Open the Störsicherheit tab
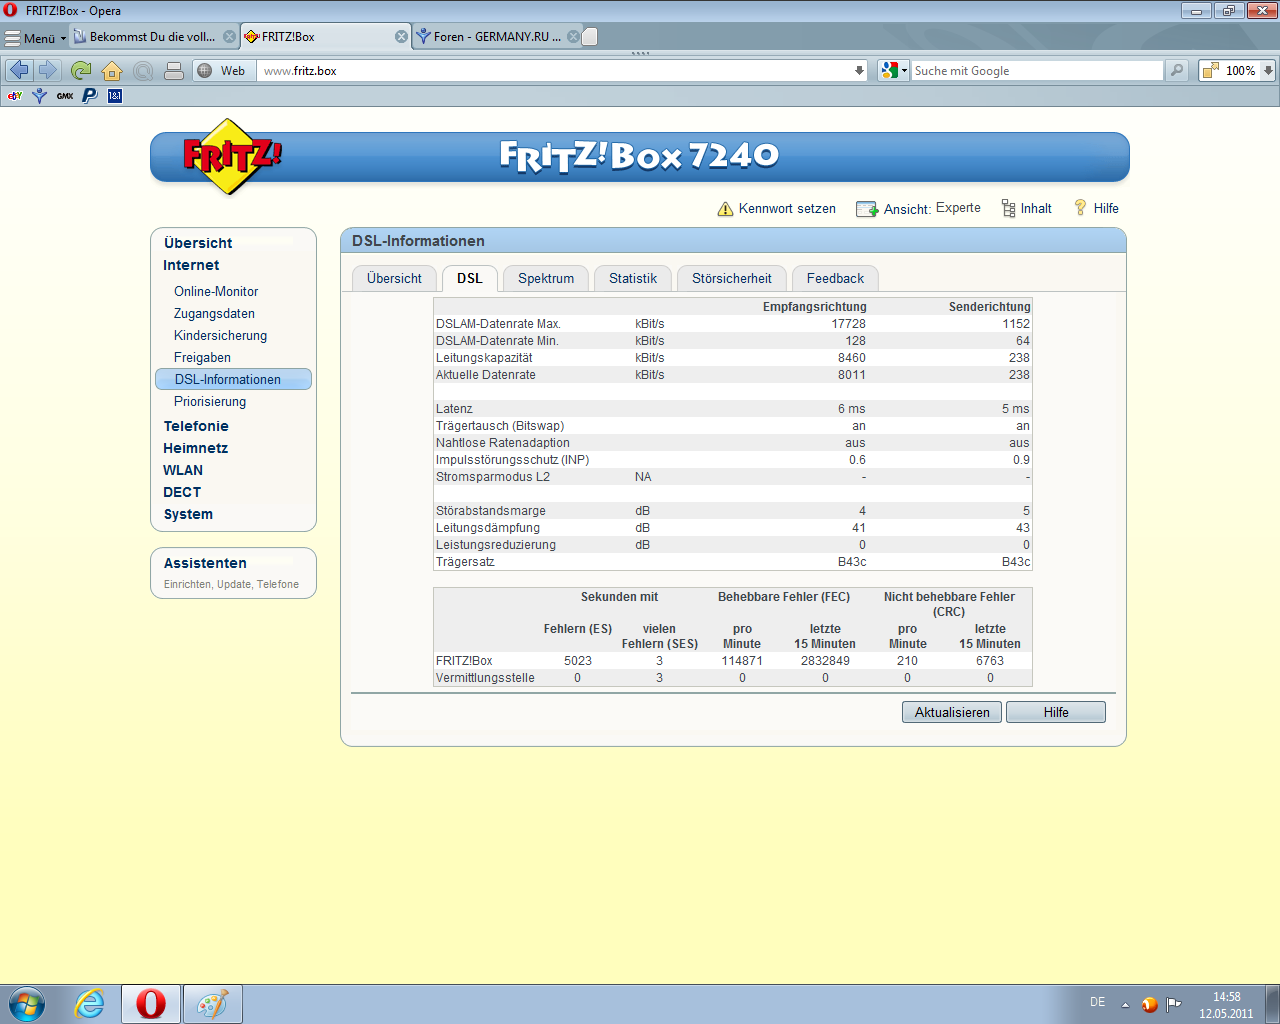The height and width of the screenshot is (1024, 1280). (x=732, y=278)
